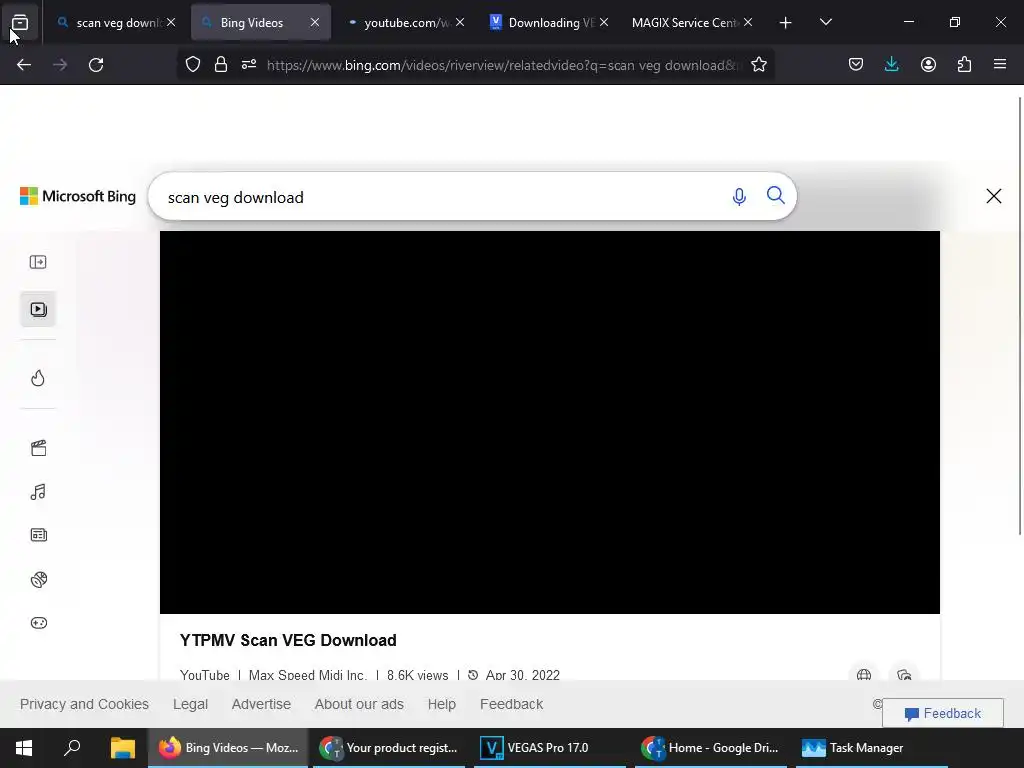Open News icon in sidebar
1024x768 pixels.
click(39, 536)
